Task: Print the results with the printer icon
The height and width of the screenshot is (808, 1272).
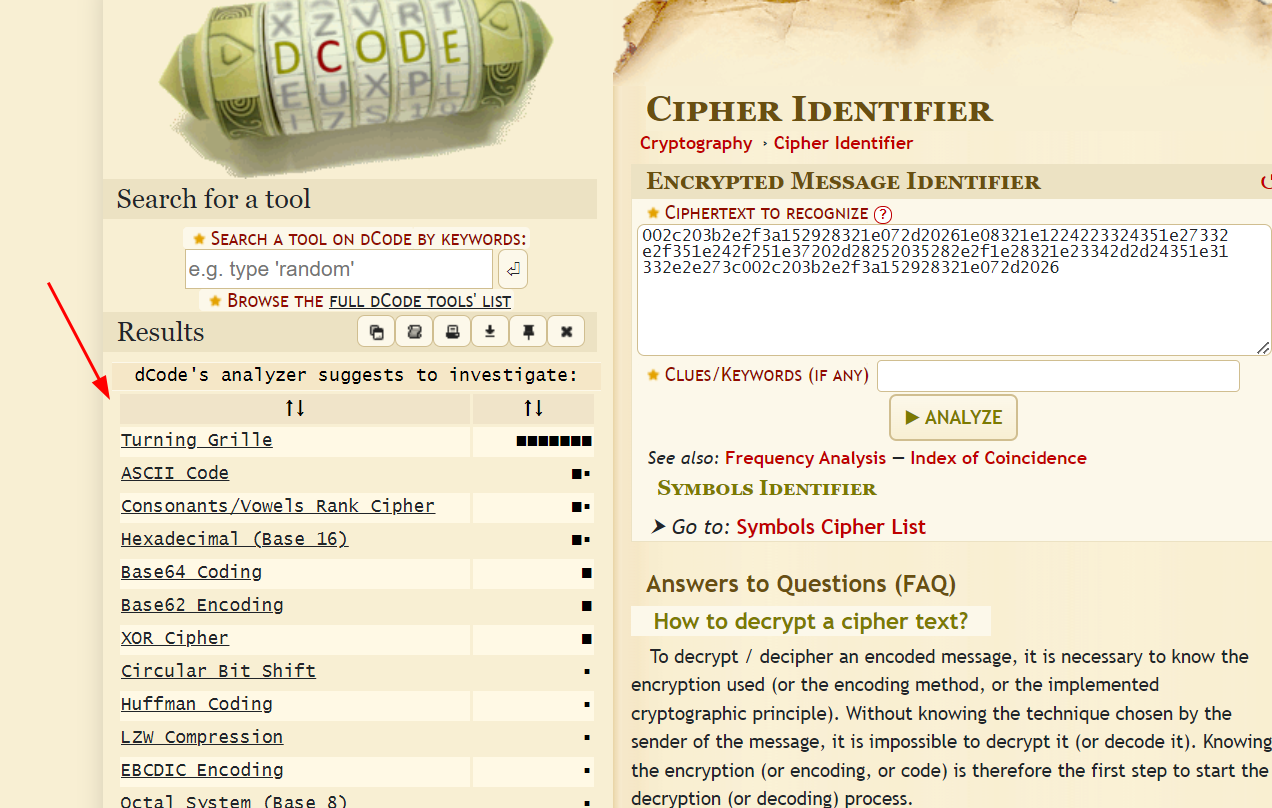Action: [x=452, y=332]
